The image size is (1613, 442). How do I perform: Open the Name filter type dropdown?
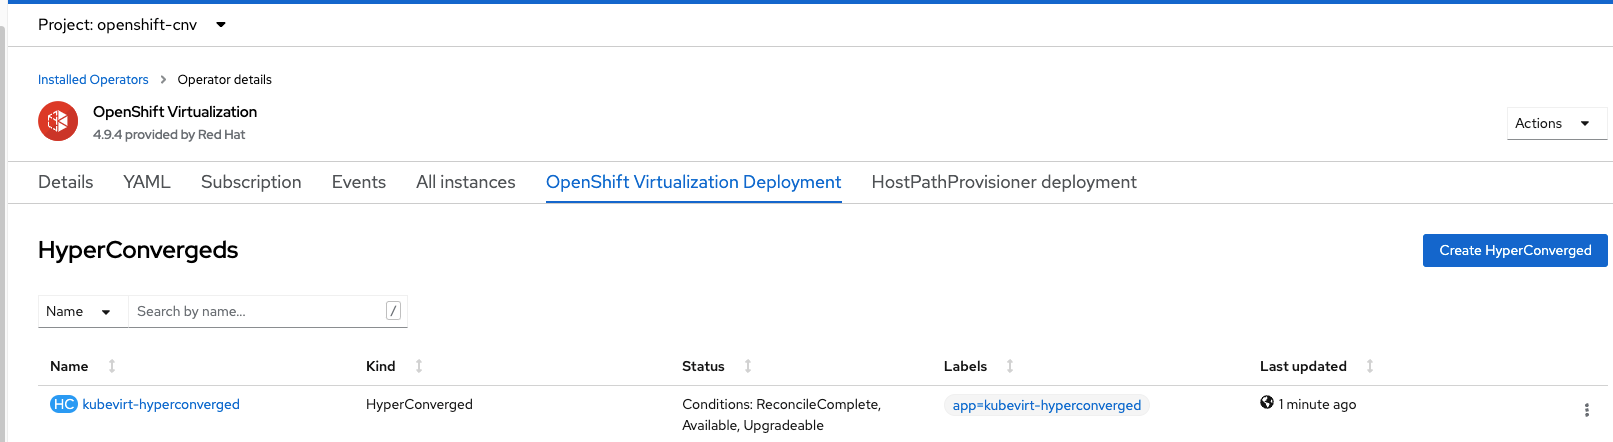[x=83, y=311]
